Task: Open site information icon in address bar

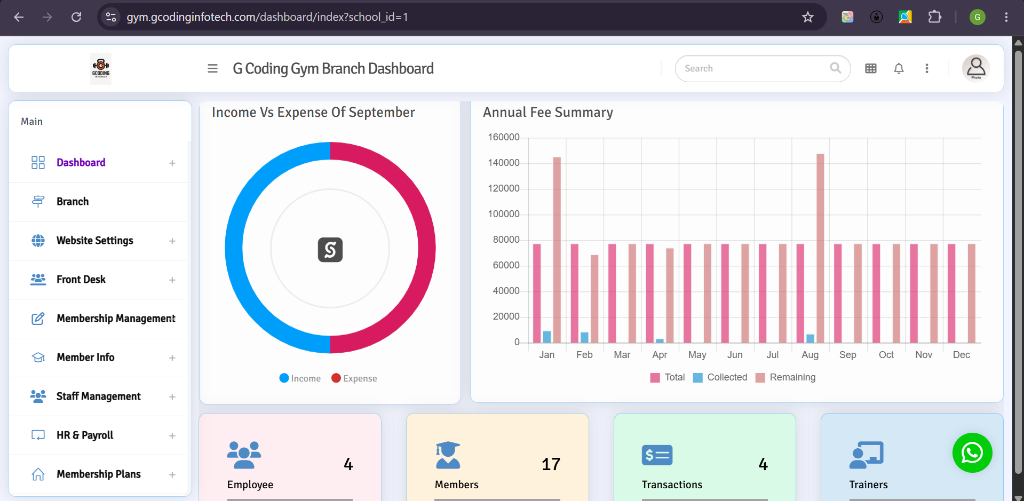Action: coord(111,18)
